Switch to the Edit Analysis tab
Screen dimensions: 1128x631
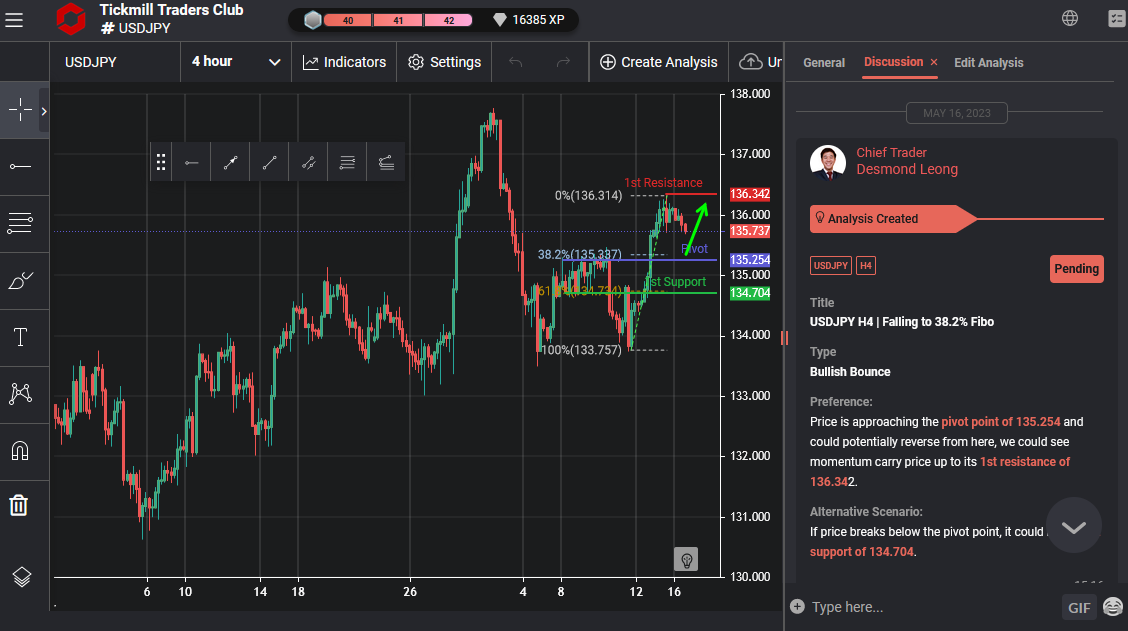(988, 63)
